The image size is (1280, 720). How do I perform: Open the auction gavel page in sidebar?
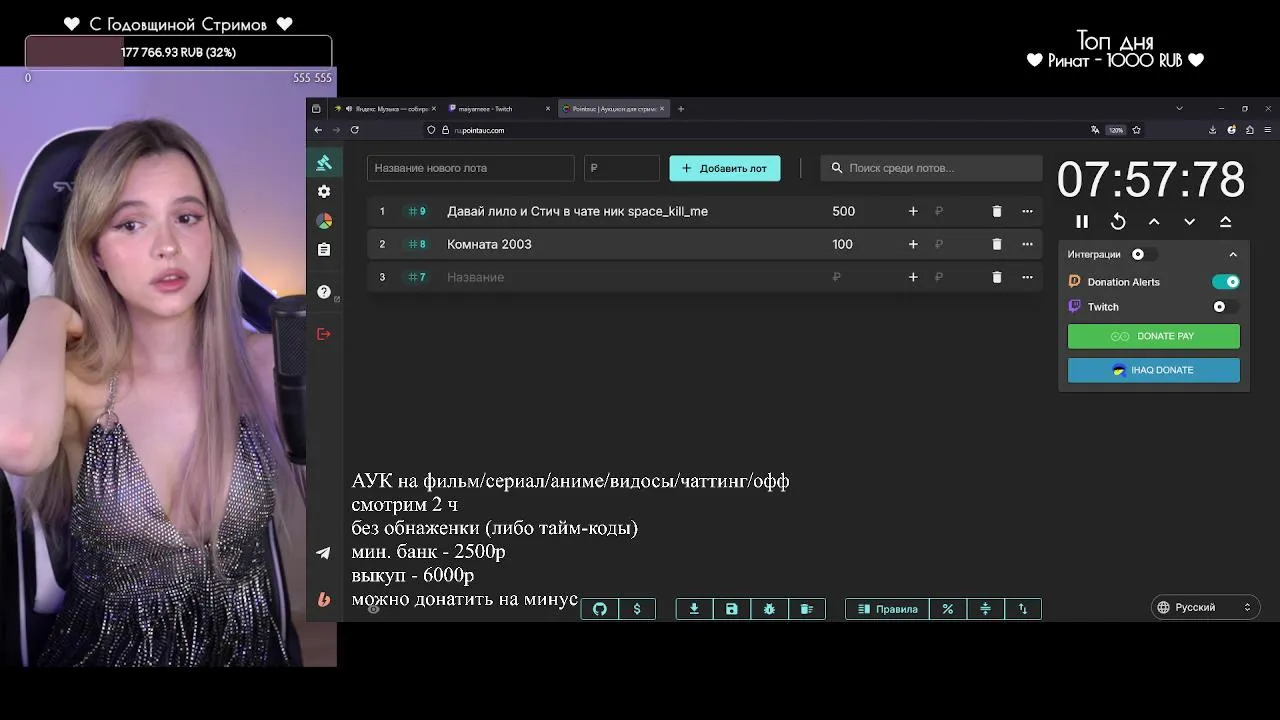click(324, 163)
